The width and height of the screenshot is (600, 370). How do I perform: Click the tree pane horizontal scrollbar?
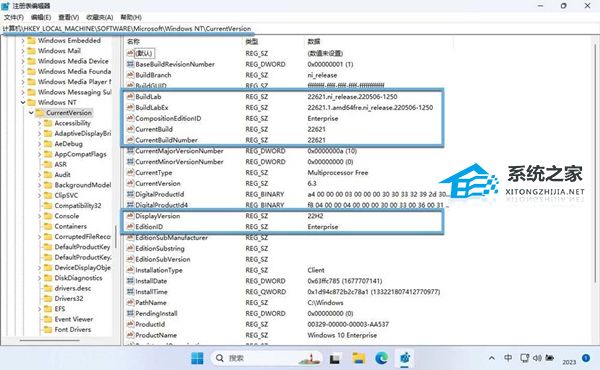(x=49, y=340)
